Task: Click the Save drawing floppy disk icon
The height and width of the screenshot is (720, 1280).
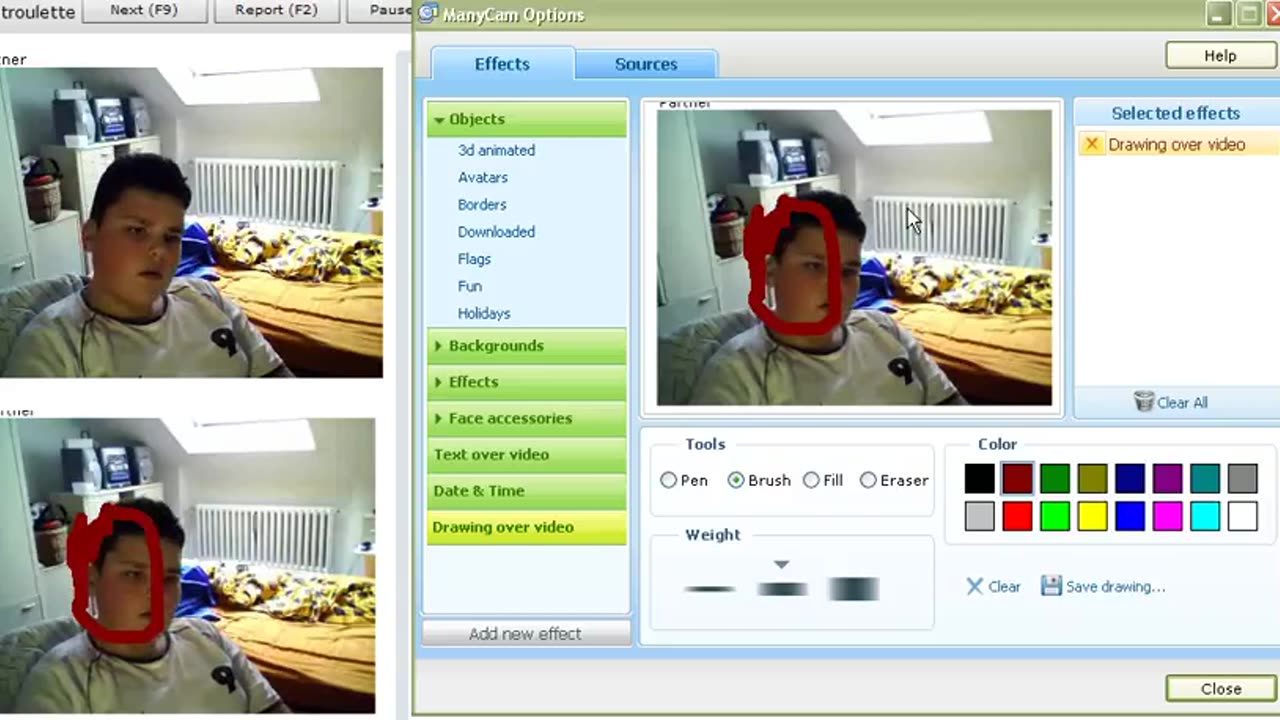Action: tap(1051, 586)
